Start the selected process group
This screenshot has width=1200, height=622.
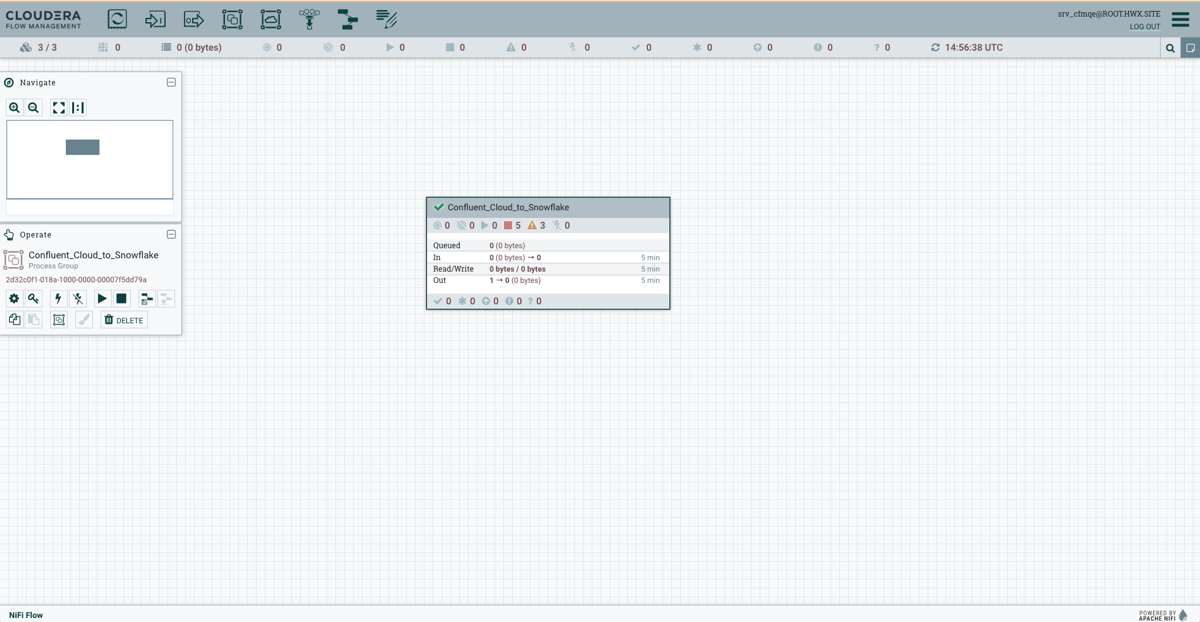(x=102, y=298)
